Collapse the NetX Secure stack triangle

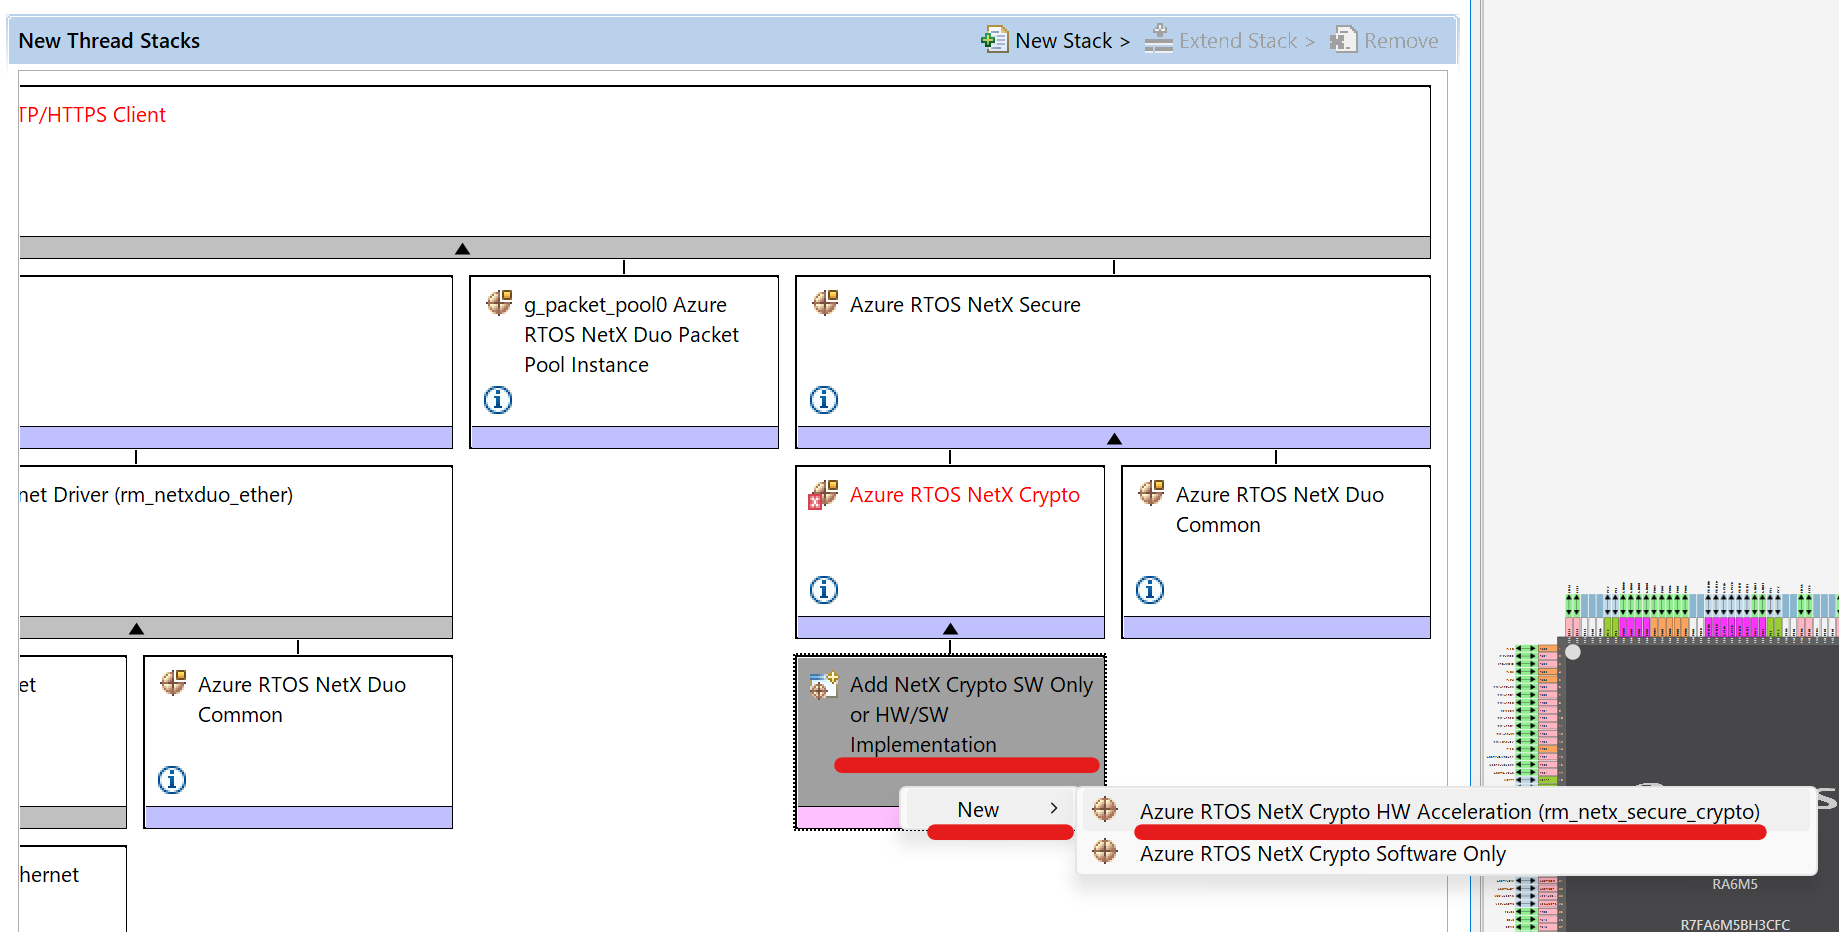pyautogui.click(x=1114, y=439)
